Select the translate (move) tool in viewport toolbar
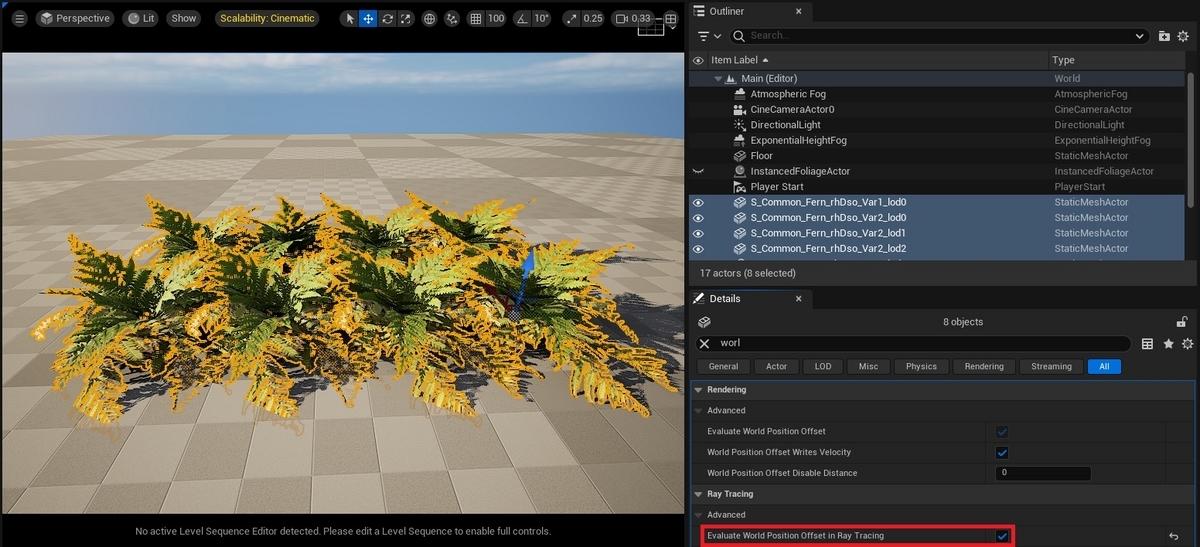 coord(368,19)
